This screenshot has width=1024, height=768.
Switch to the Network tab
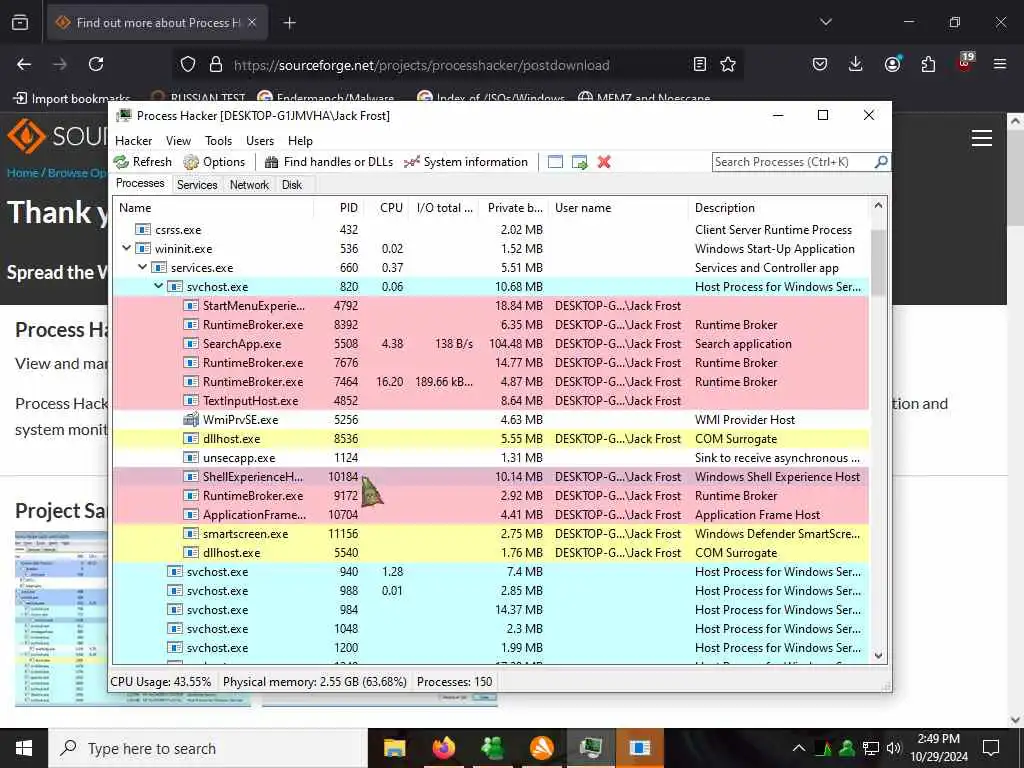click(249, 185)
